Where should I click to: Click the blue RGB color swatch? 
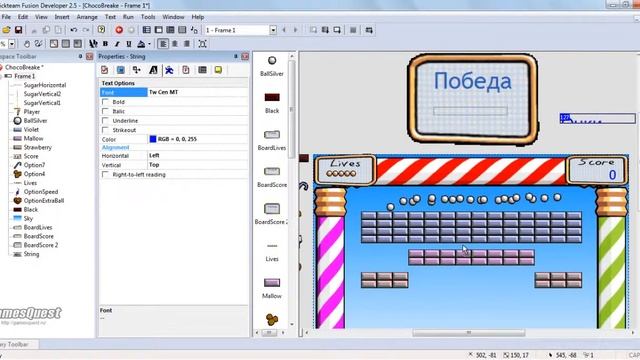click(153, 139)
